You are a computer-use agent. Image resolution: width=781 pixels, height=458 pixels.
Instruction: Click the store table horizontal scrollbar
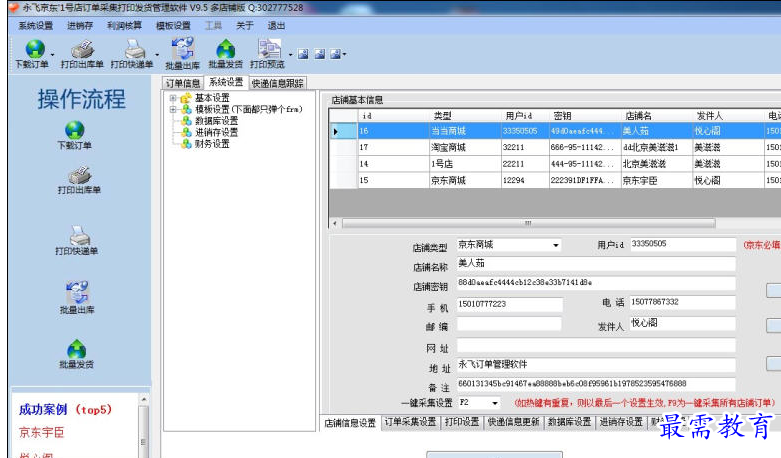(x=528, y=224)
